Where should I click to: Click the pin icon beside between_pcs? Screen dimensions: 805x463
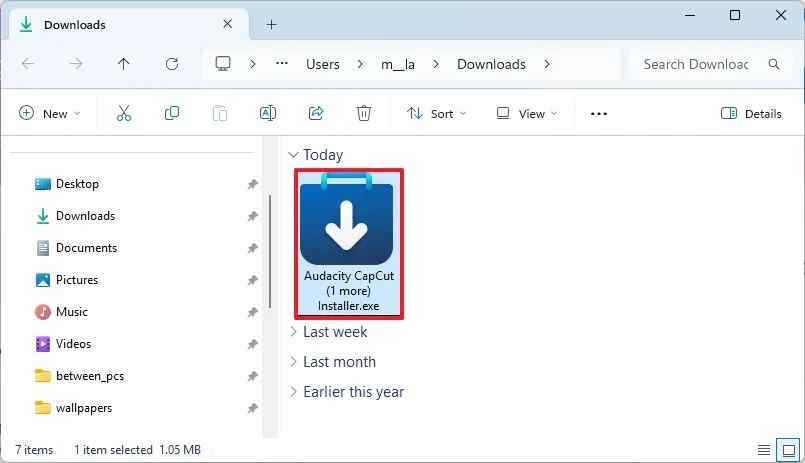[252, 376]
